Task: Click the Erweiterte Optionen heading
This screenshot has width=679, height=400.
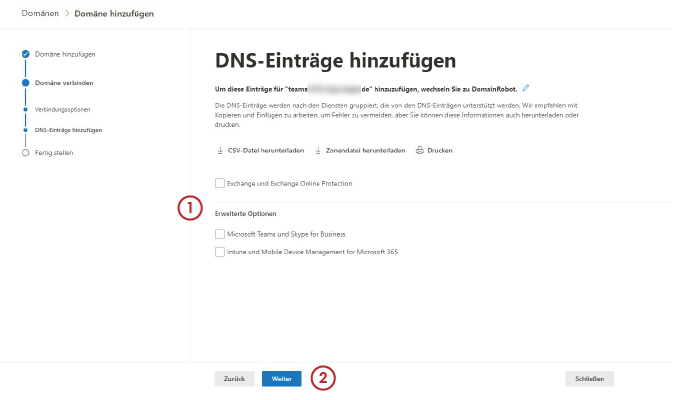Action: pos(246,214)
